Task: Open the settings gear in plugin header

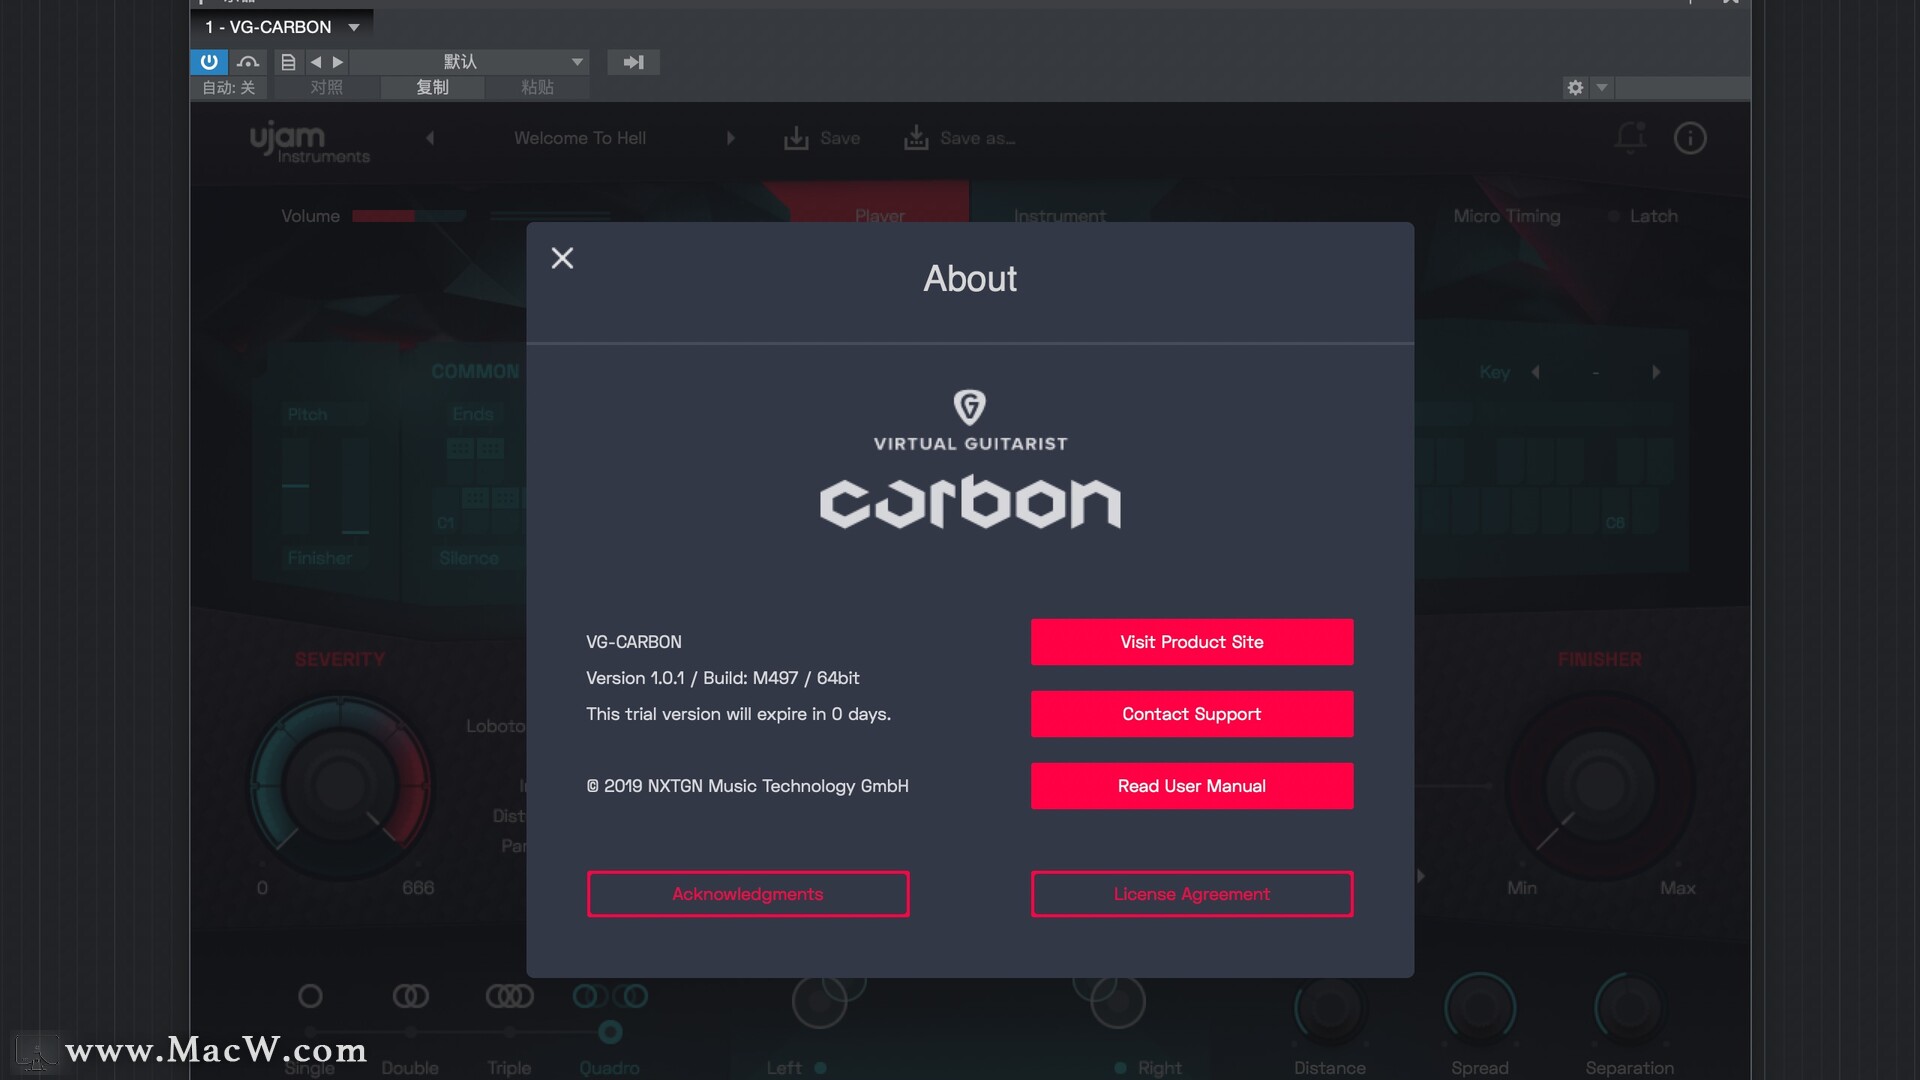Action: [x=1573, y=88]
